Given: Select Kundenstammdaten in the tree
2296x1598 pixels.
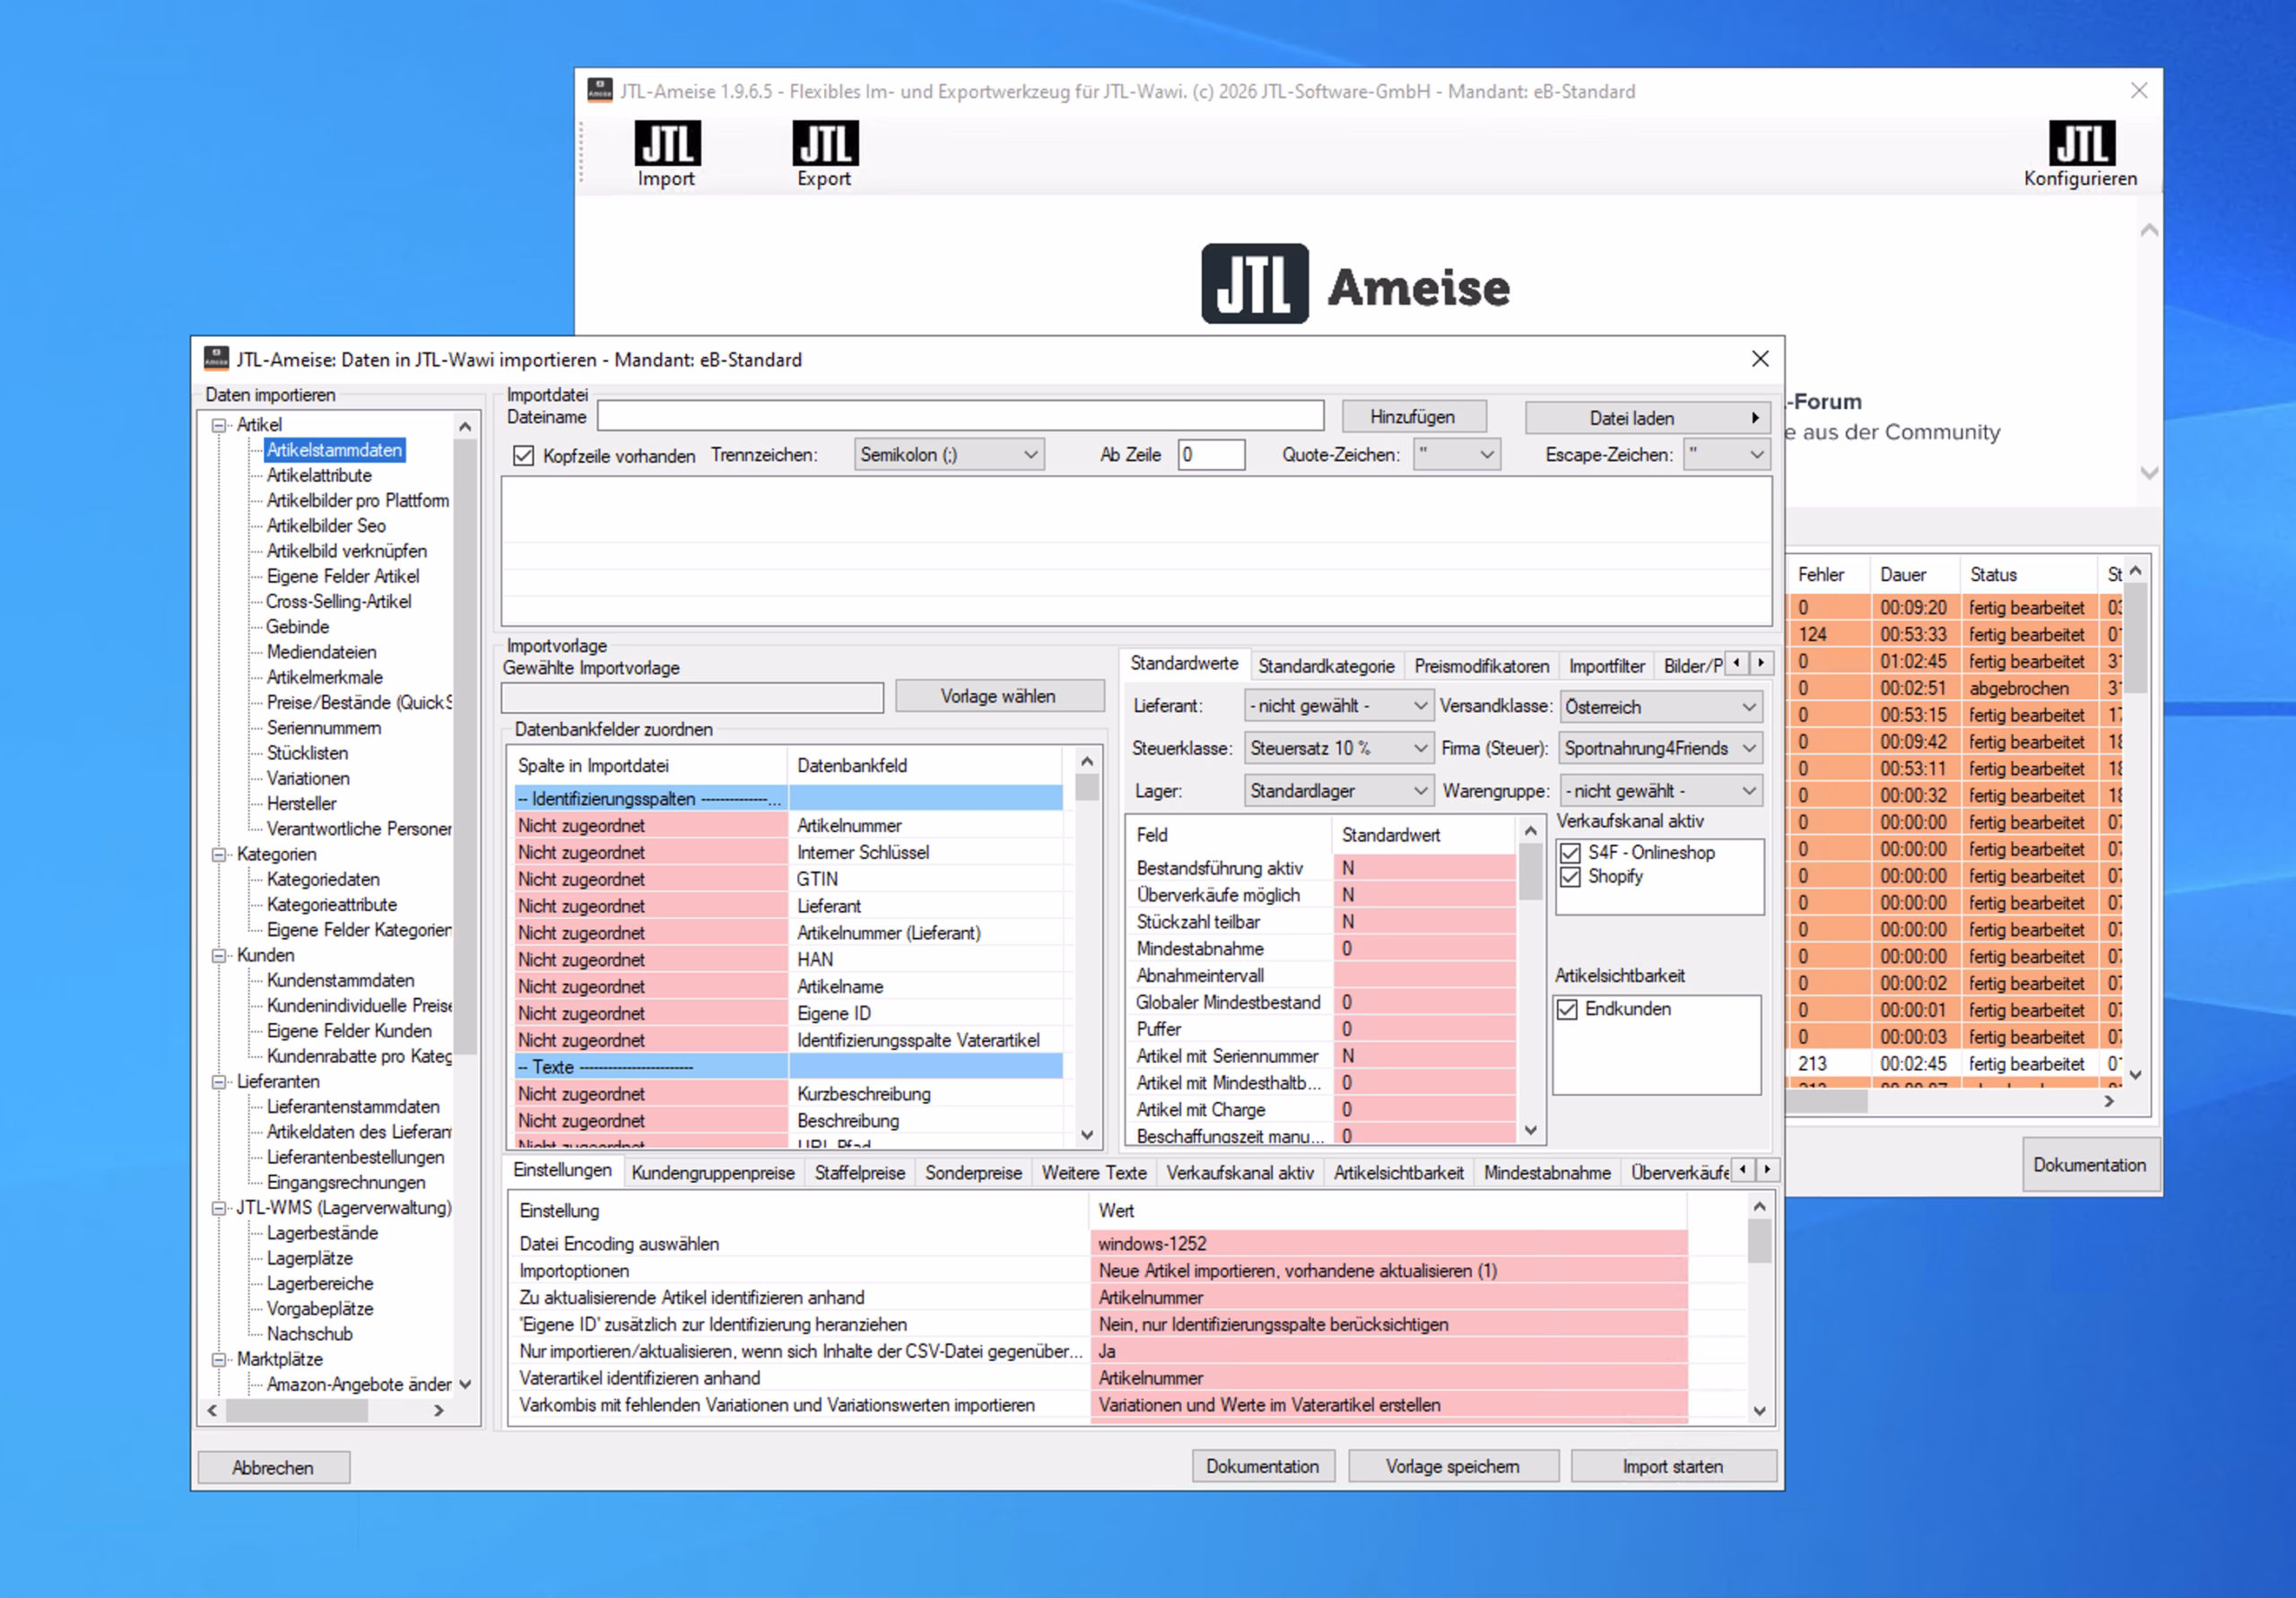Looking at the screenshot, I should tap(340, 980).
